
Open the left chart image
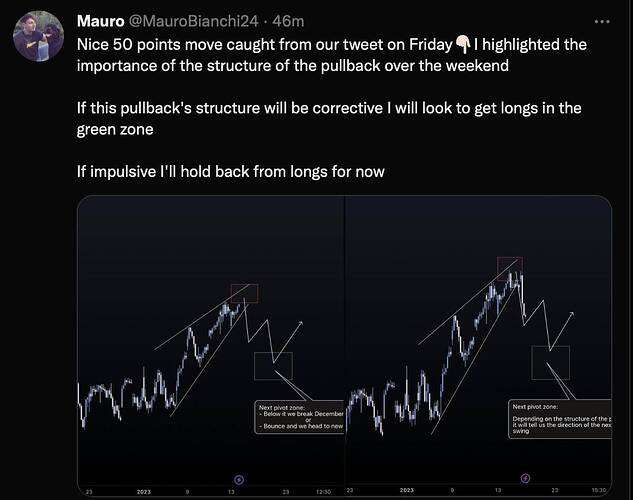pyautogui.click(x=210, y=346)
